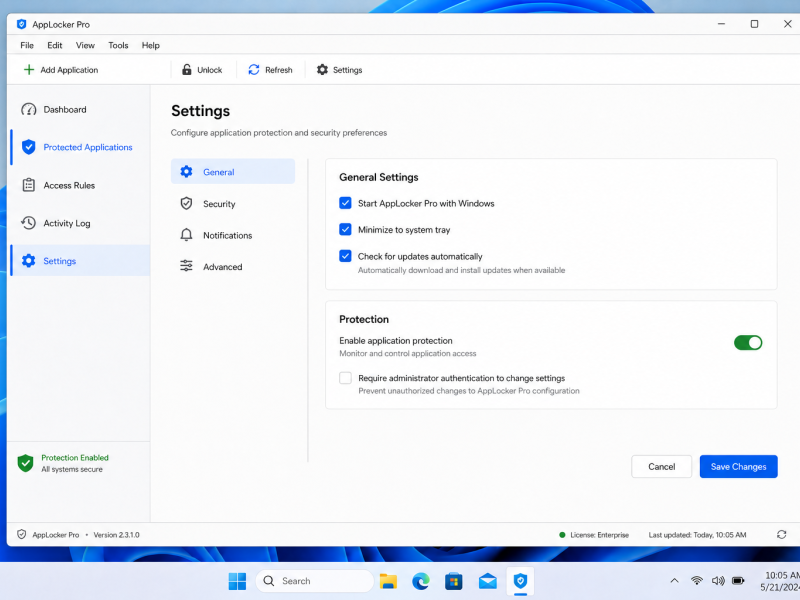Open the Edit menu

(55, 45)
